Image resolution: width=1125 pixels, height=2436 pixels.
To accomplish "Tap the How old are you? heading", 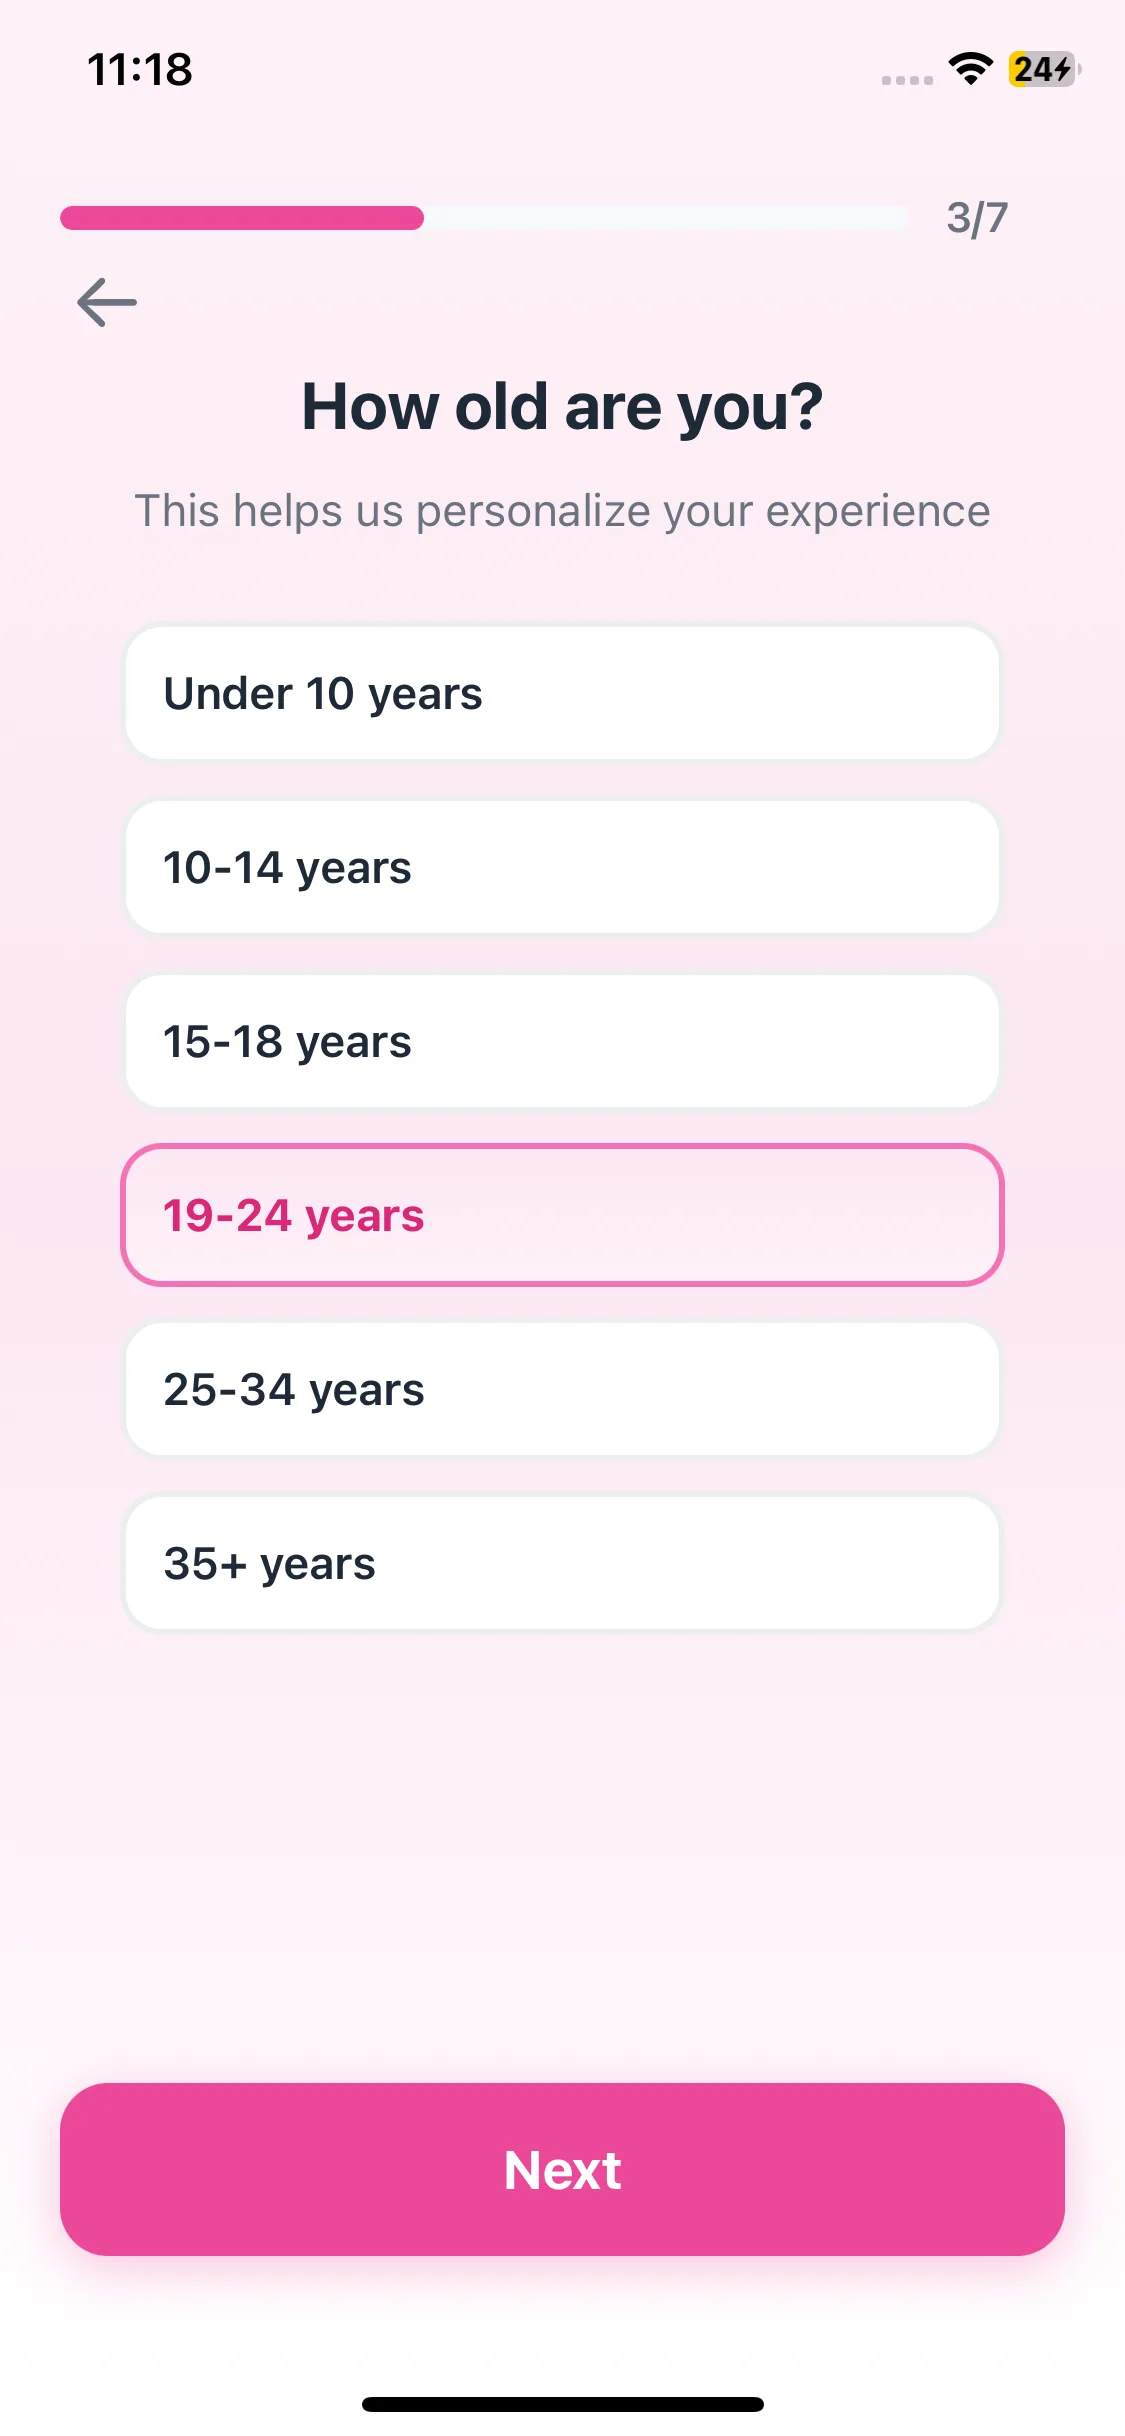I will [x=562, y=407].
